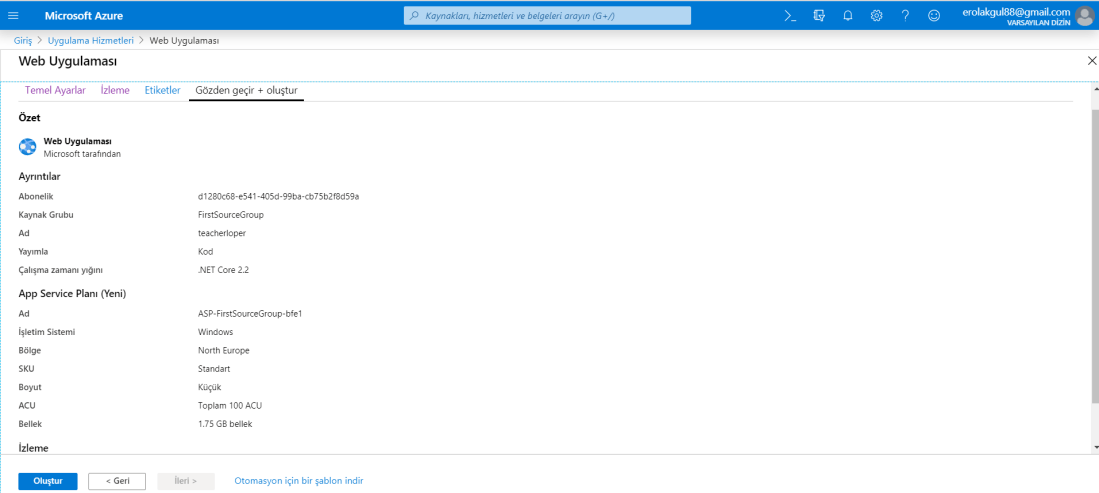Select Gözden geçir + oluştur tab
1099x493 pixels.
(246, 90)
